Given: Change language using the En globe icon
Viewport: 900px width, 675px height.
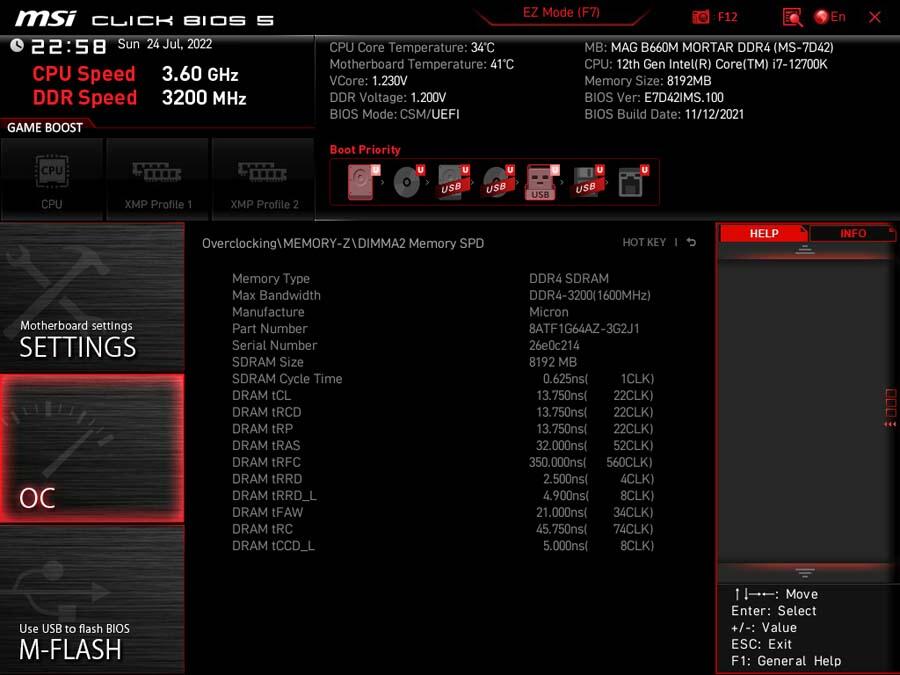Looking at the screenshot, I should click(830, 17).
